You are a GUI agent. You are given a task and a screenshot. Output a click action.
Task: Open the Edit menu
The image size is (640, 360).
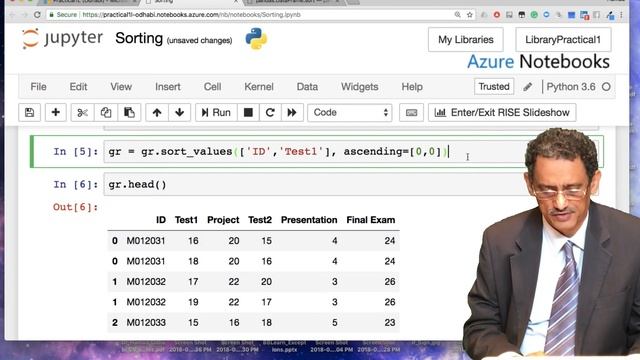pos(78,87)
